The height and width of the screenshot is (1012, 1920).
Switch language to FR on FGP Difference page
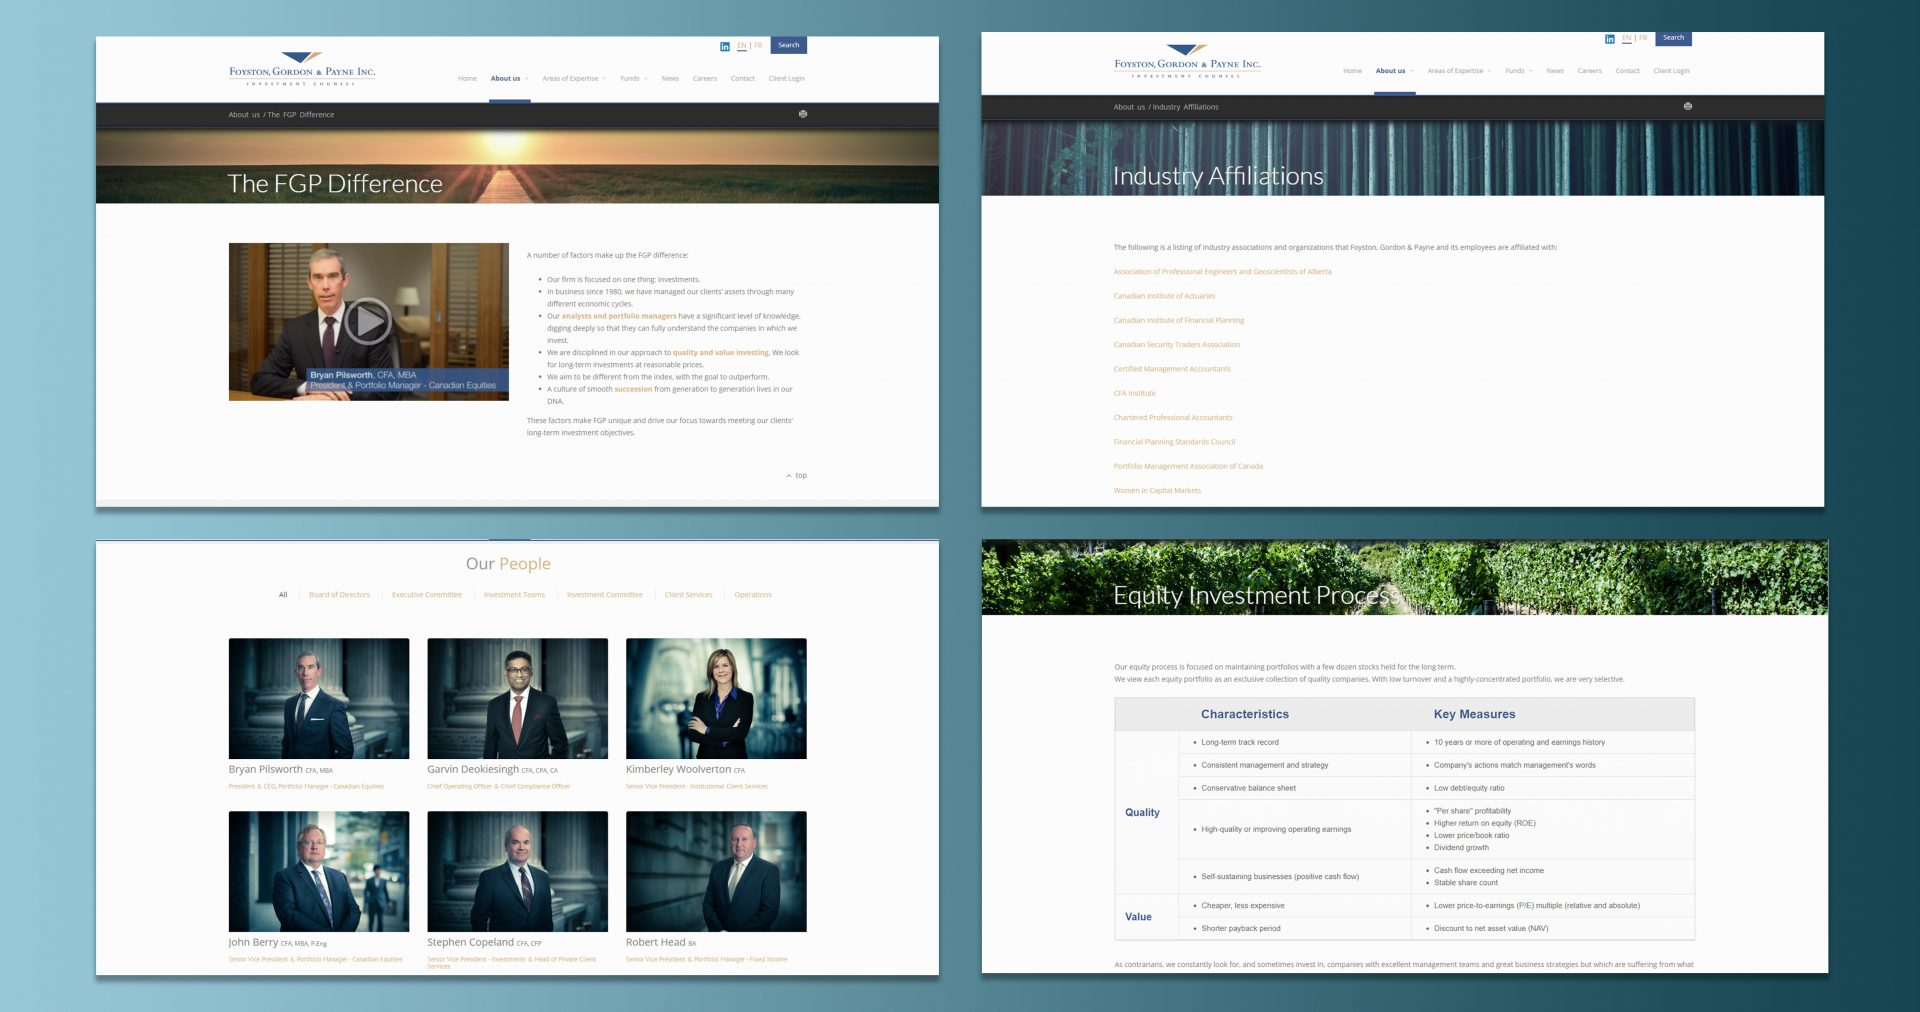pyautogui.click(x=759, y=46)
